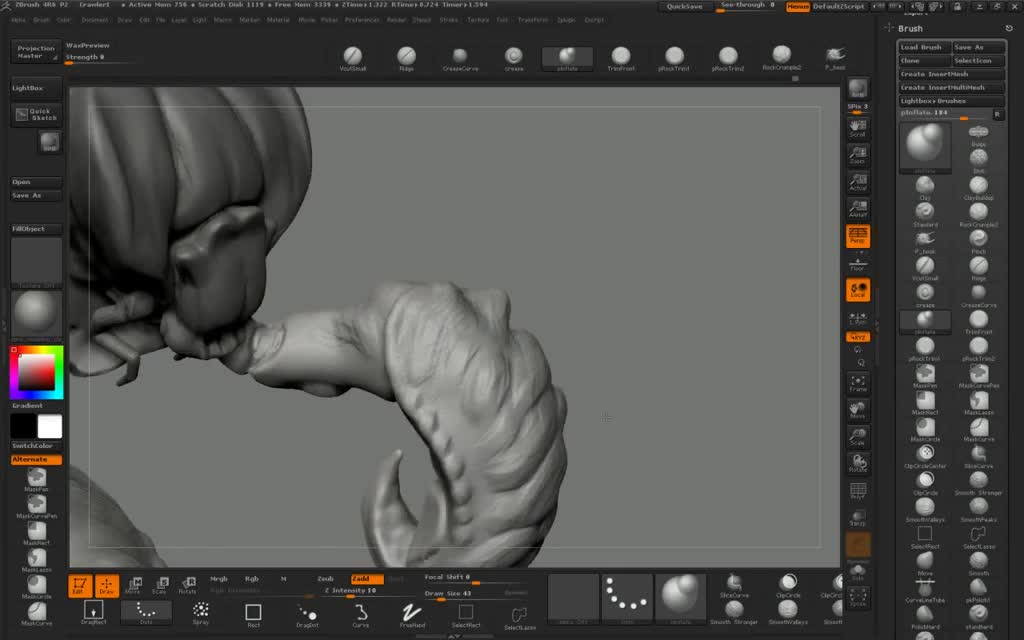Pick CreaseCurve brush from the top shelf

pyautogui.click(x=460, y=58)
